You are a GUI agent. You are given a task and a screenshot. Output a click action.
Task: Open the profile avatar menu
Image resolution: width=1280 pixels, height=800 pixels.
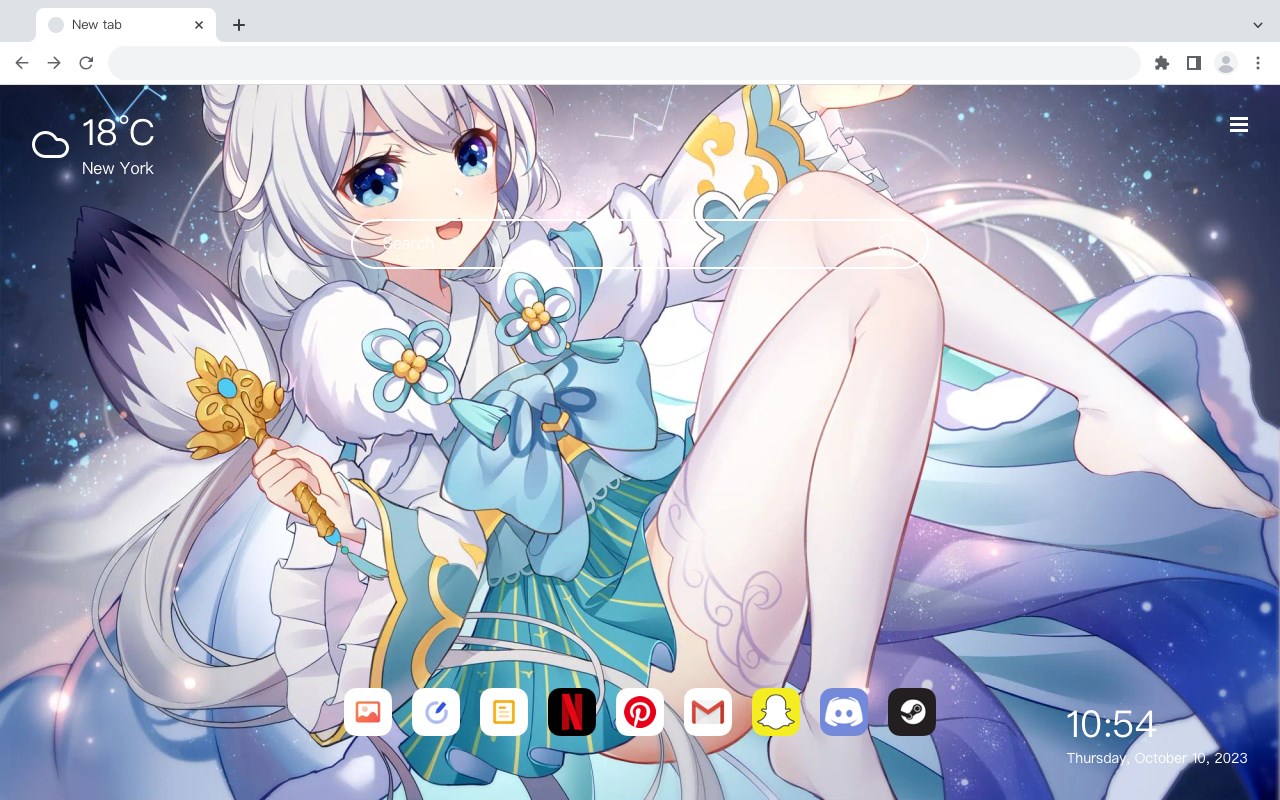click(1225, 63)
